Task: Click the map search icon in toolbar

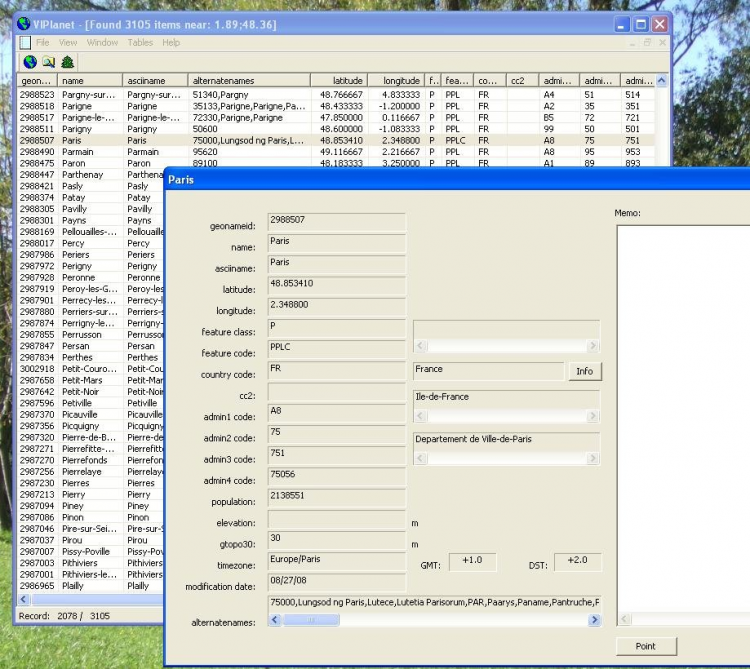Action: (x=49, y=62)
